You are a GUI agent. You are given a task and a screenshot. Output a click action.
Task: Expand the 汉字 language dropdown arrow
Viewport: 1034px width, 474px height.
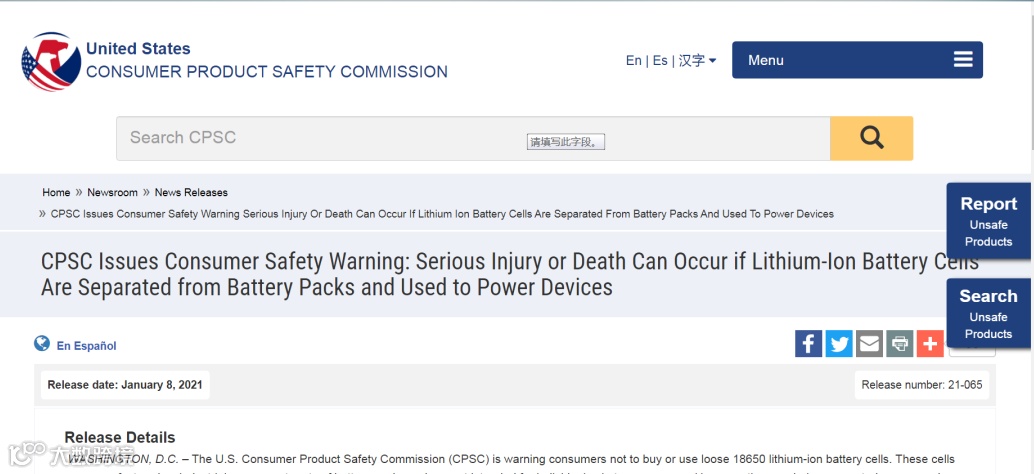click(712, 61)
